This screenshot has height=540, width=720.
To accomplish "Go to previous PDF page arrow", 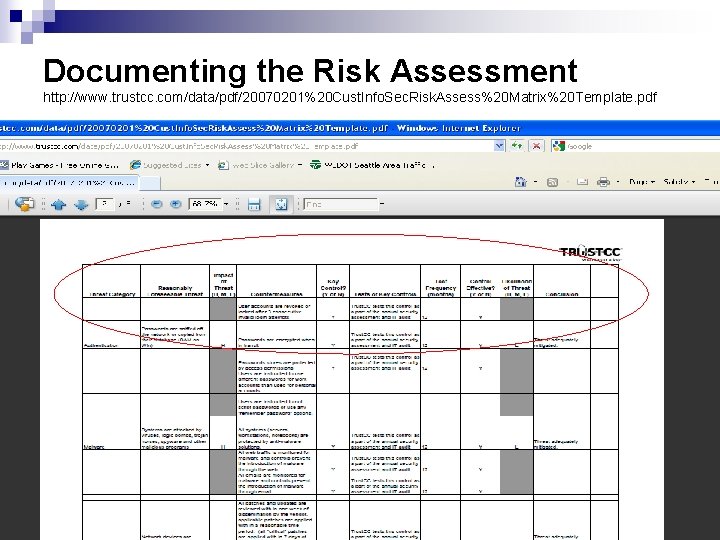I will [x=58, y=204].
